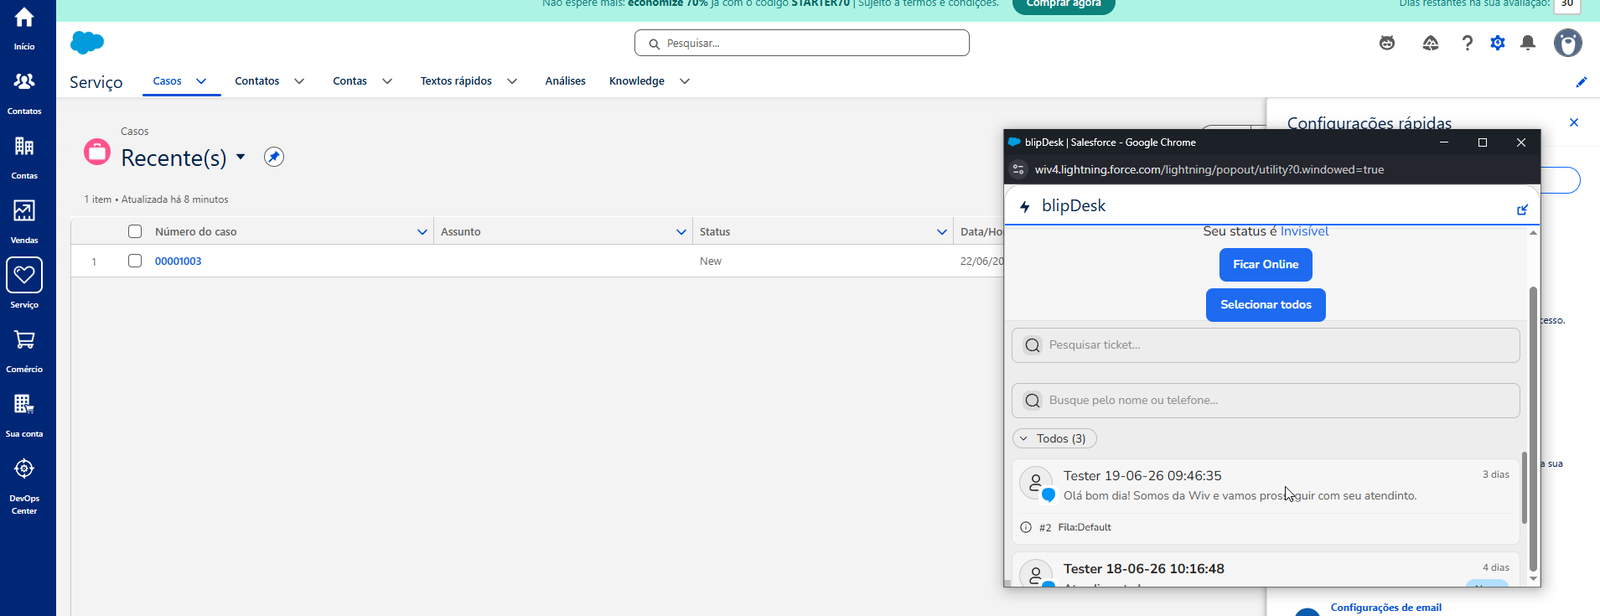Expand the Contatos tab dropdown chevron
1600x616 pixels.
pos(298,81)
